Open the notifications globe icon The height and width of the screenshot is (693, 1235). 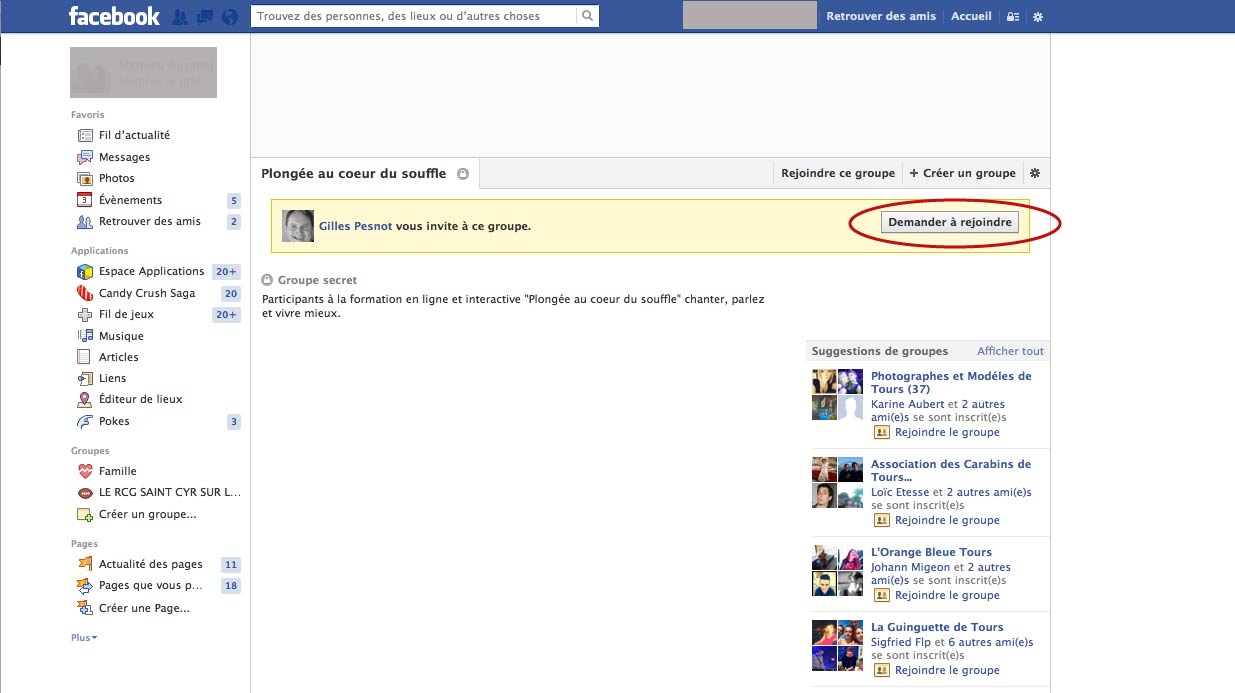tap(230, 17)
